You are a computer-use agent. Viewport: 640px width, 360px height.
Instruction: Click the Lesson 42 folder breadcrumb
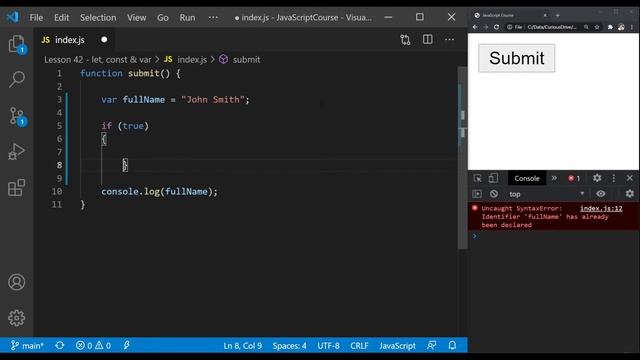tap(98, 60)
